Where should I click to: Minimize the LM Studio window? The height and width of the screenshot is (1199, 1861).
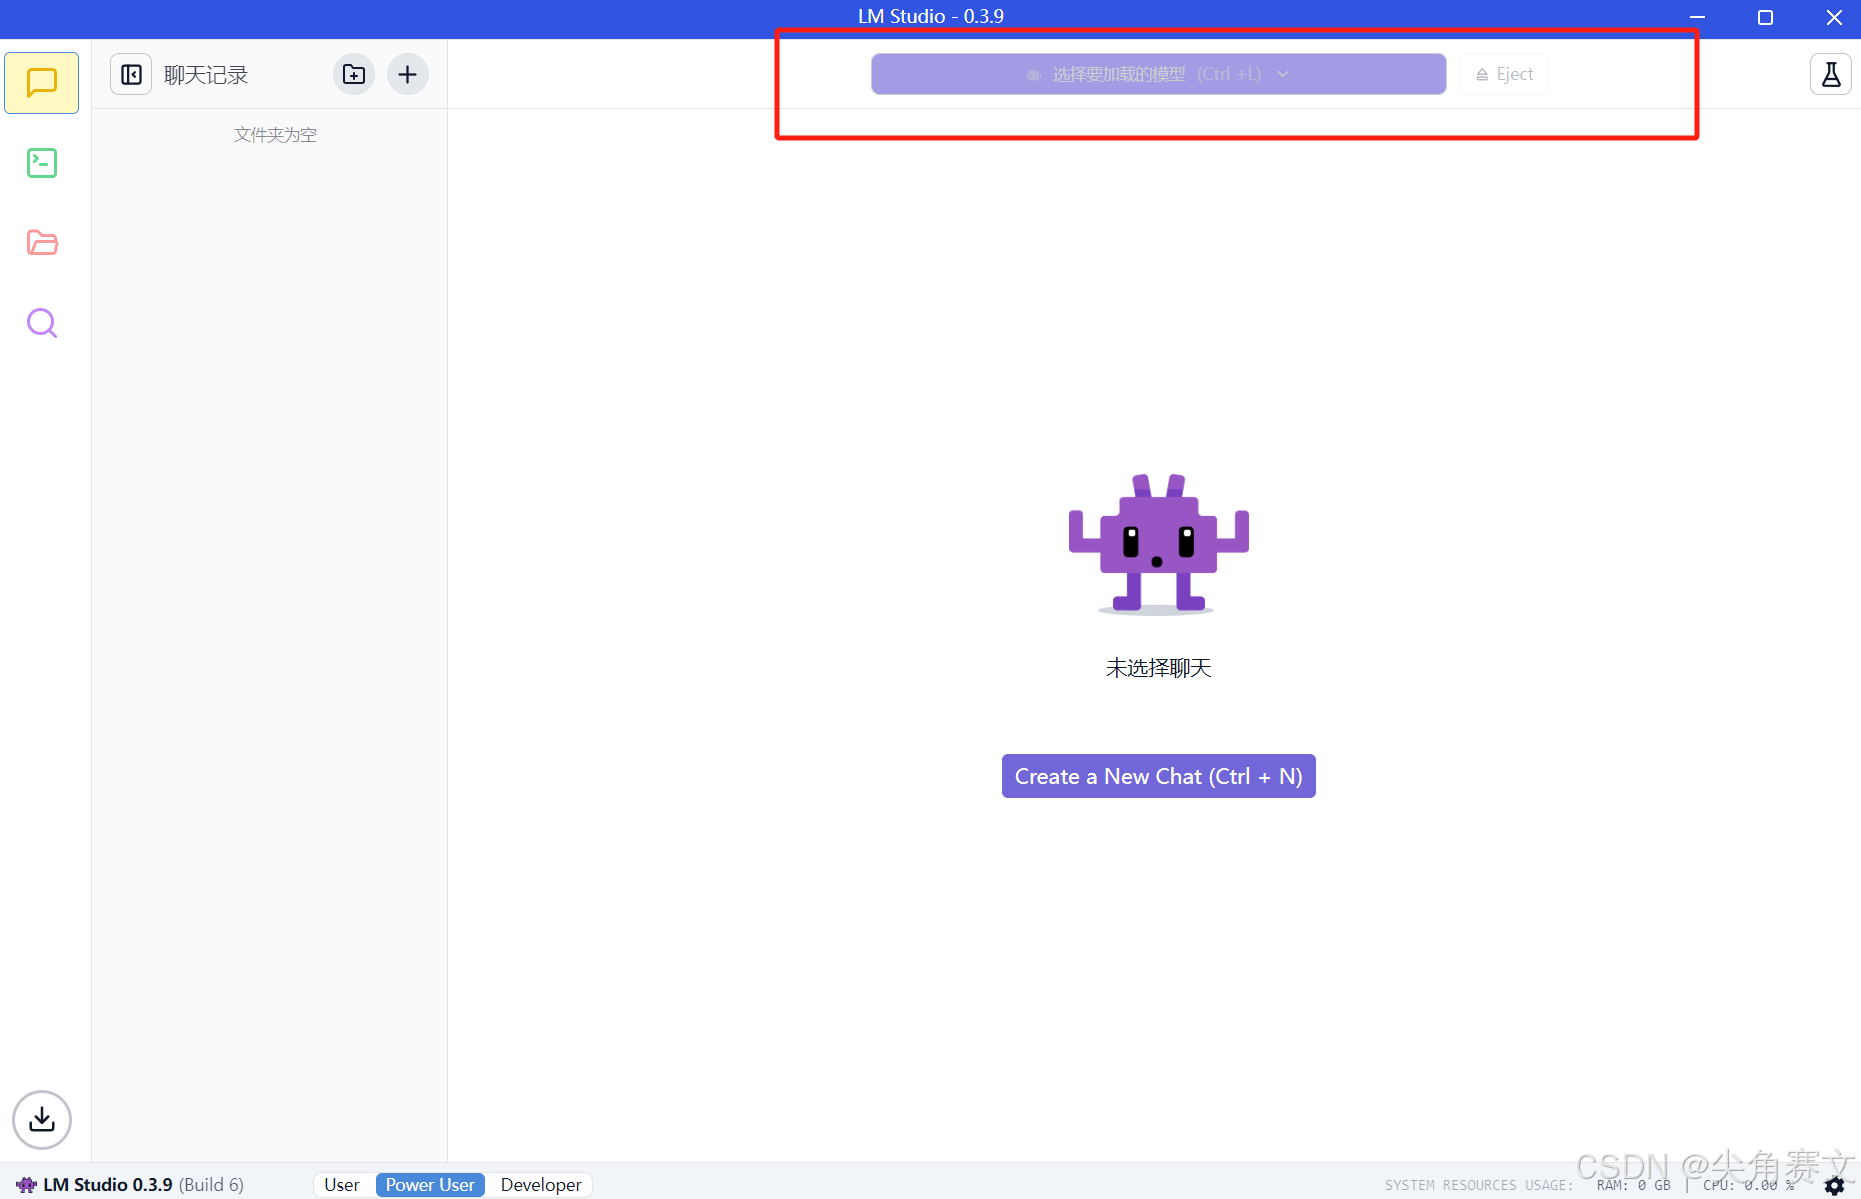1697,17
